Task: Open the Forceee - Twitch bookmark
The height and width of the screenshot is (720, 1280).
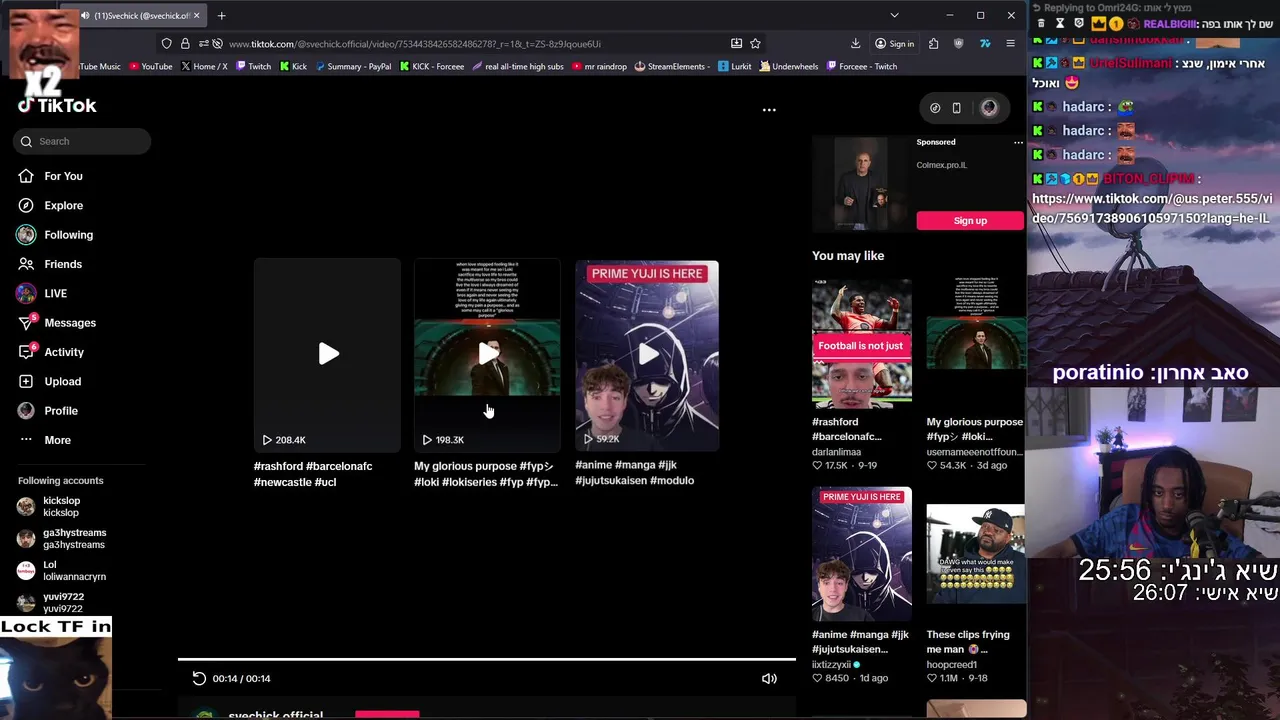Action: pyautogui.click(x=862, y=66)
